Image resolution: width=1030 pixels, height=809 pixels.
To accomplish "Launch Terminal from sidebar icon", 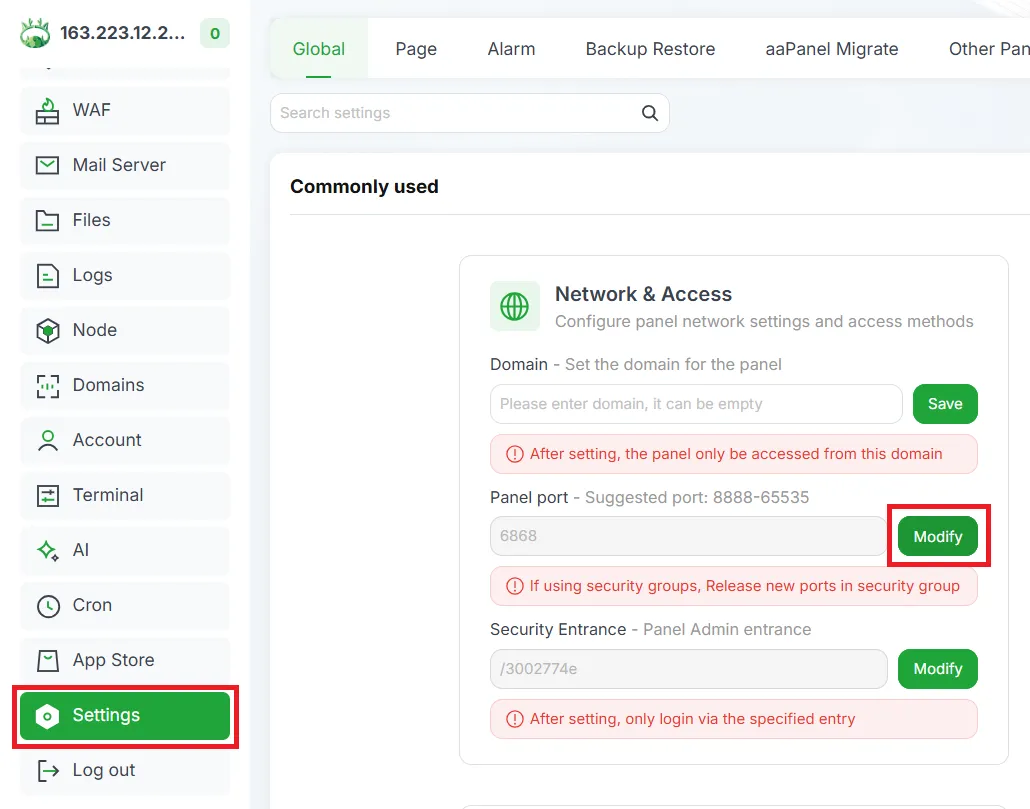I will 47,496.
